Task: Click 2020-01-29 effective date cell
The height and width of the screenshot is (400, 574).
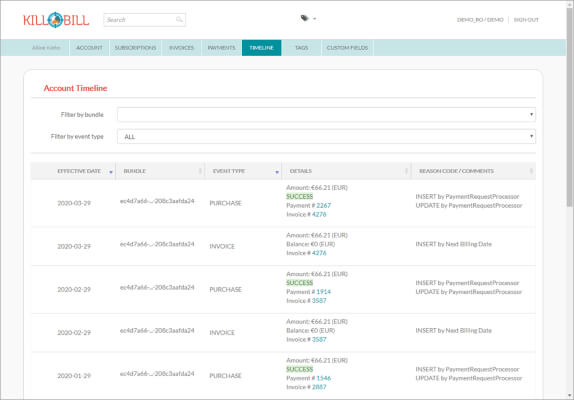Action: click(74, 376)
